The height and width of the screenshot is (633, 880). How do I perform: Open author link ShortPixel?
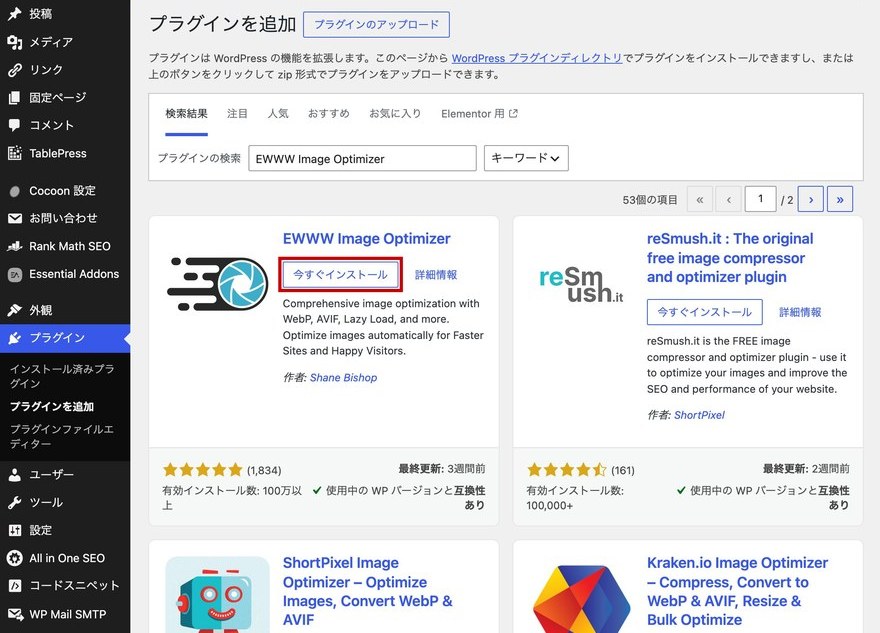[x=699, y=415]
